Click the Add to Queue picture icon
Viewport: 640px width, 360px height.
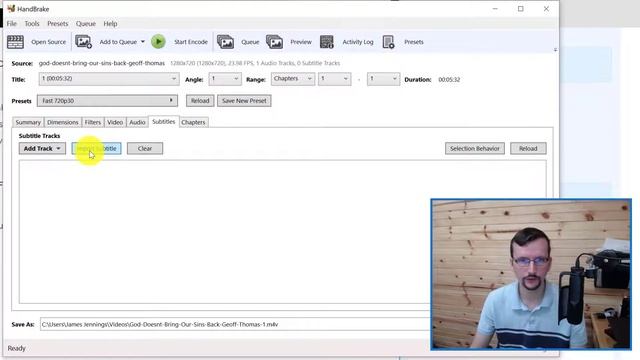(83, 42)
